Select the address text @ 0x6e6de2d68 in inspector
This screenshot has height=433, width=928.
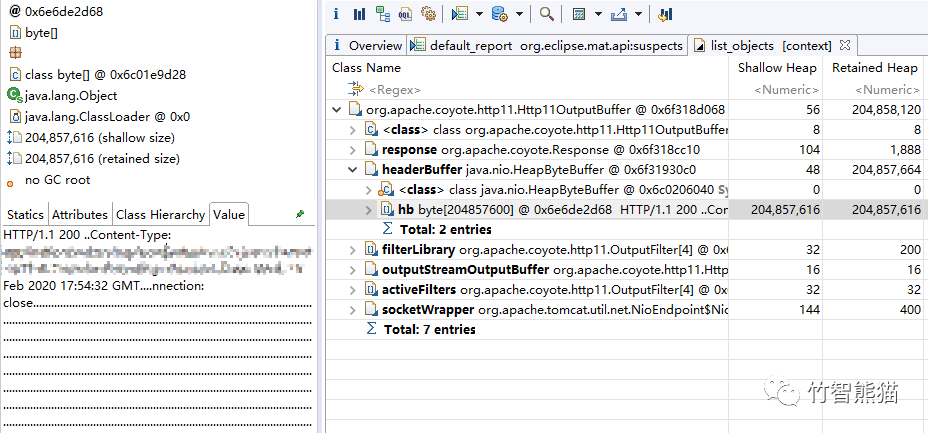56,11
